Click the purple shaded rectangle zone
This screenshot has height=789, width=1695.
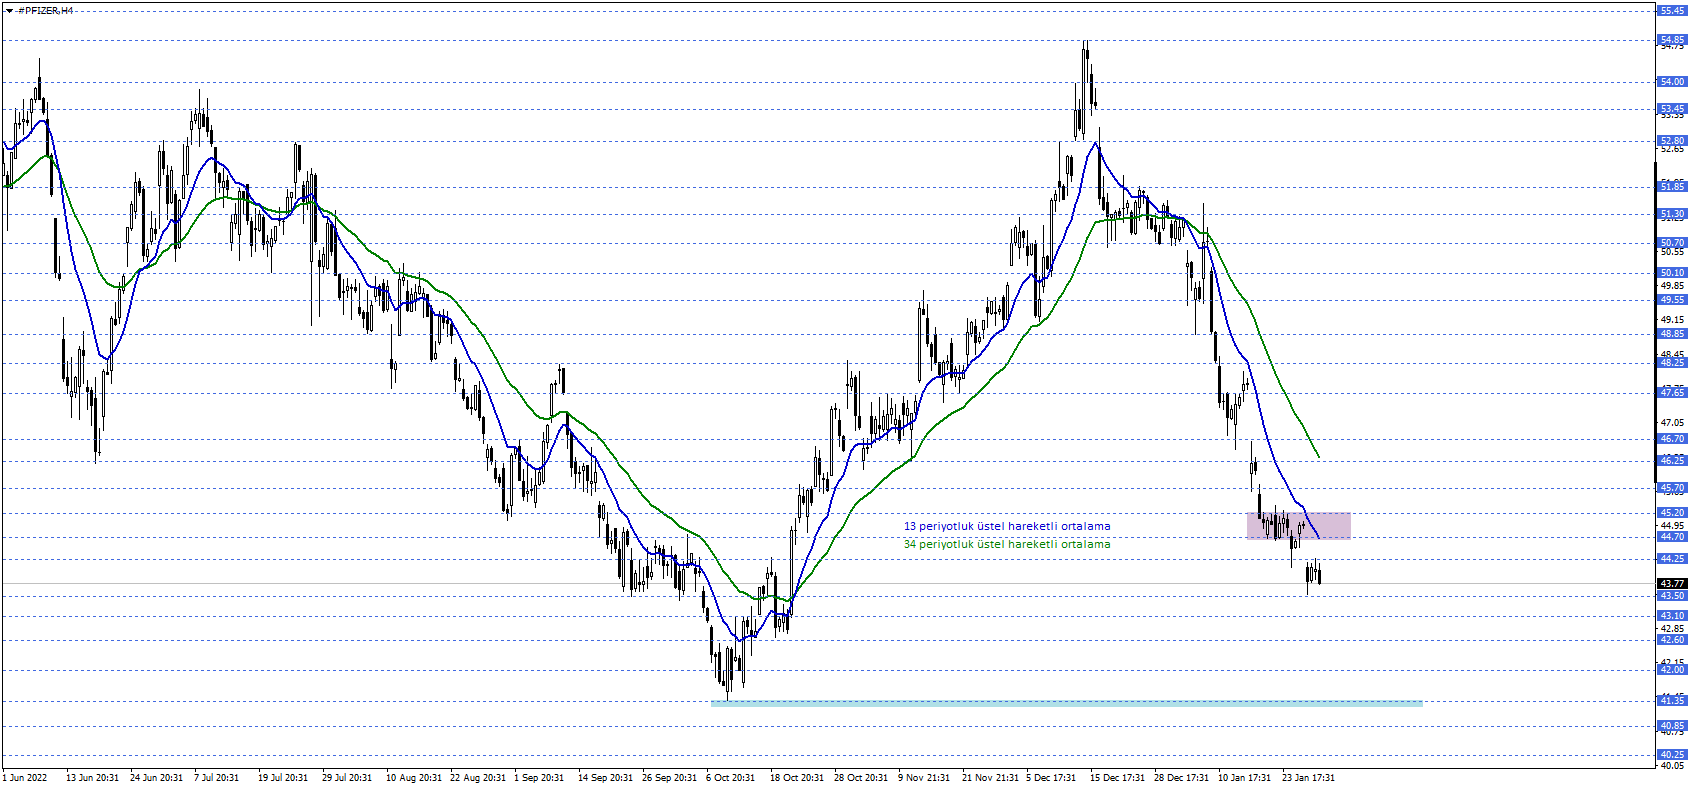pos(1299,526)
